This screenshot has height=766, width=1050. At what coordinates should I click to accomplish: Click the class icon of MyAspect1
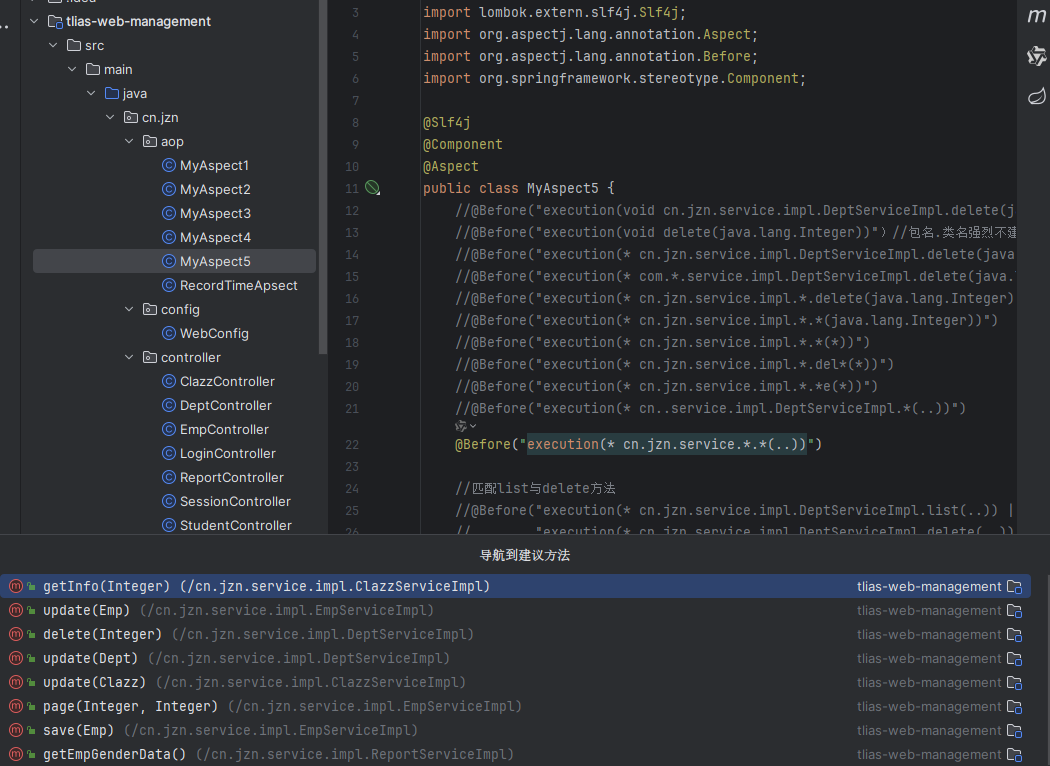[169, 165]
